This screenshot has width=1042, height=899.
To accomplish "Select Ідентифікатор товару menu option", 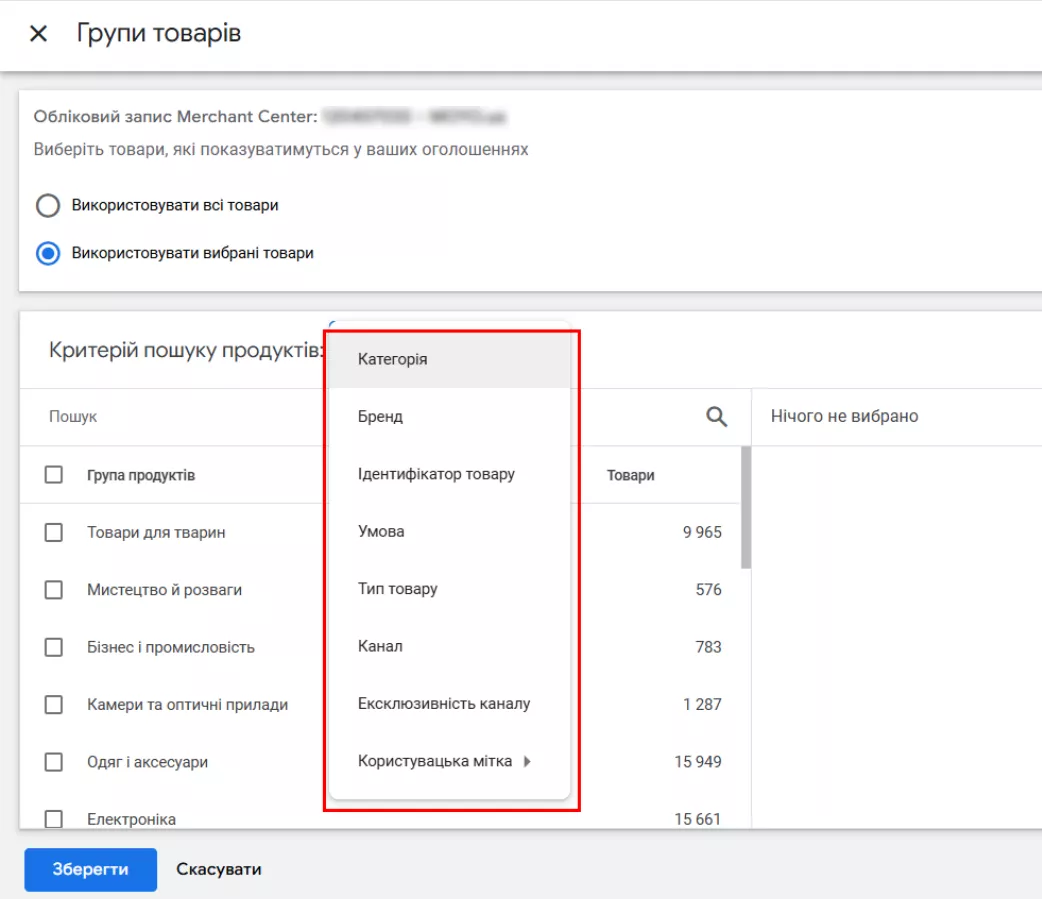I will (x=436, y=474).
